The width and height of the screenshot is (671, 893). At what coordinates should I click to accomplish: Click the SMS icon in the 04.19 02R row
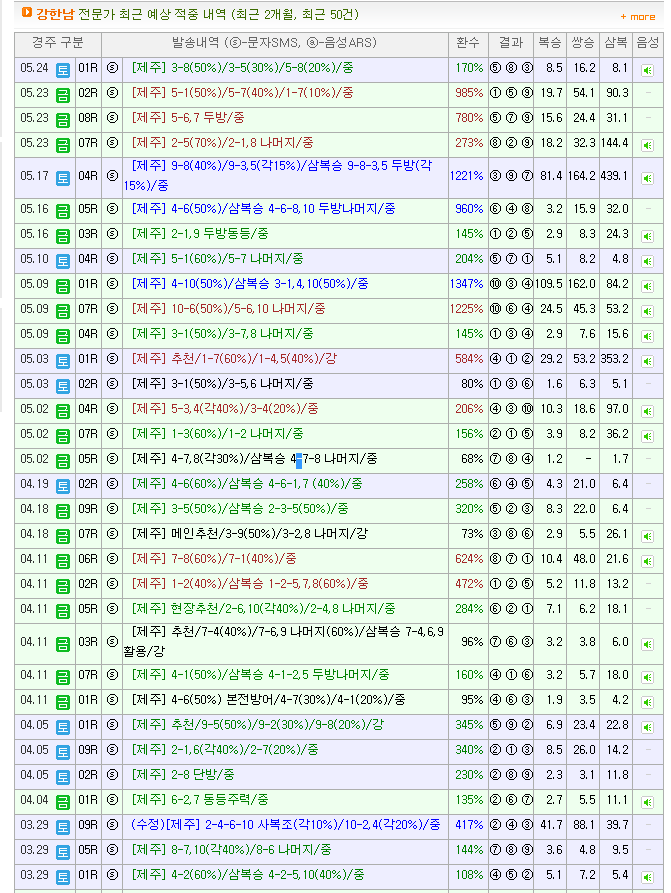[112, 484]
